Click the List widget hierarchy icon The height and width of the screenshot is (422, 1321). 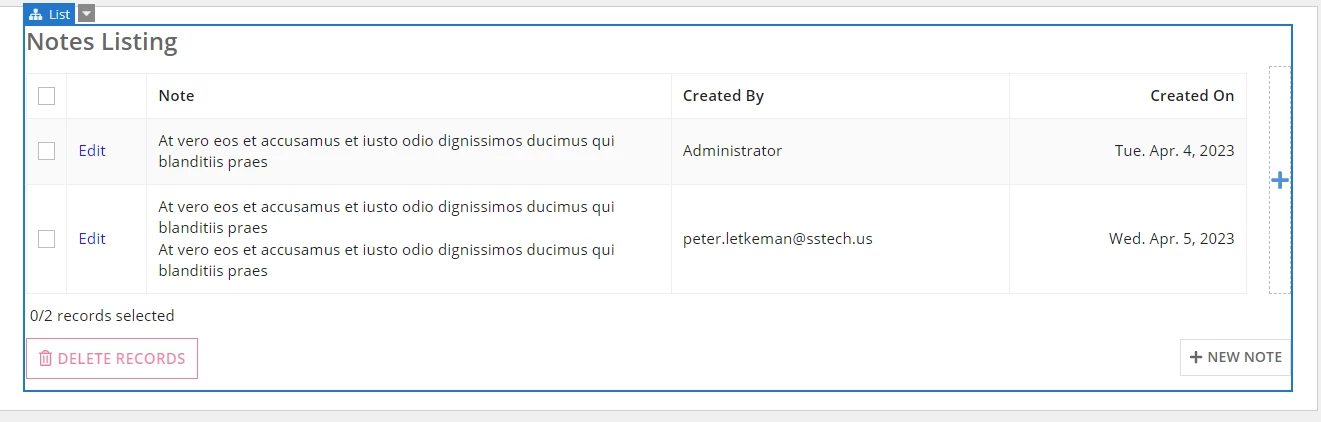pos(36,15)
